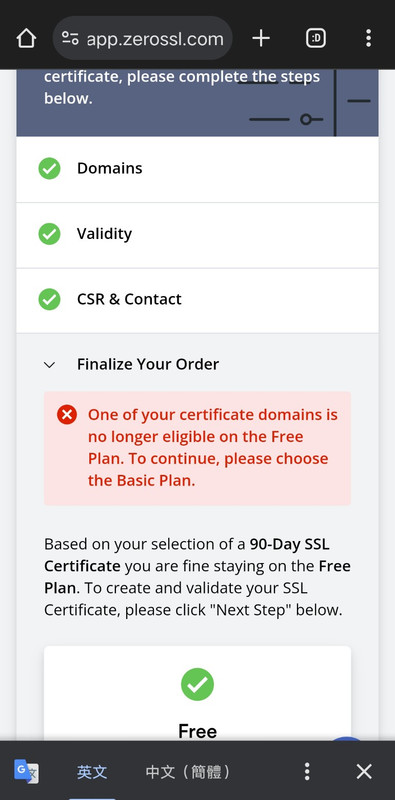Select the Free plan card
Viewport: 395px width, 800px height.
pos(198,693)
